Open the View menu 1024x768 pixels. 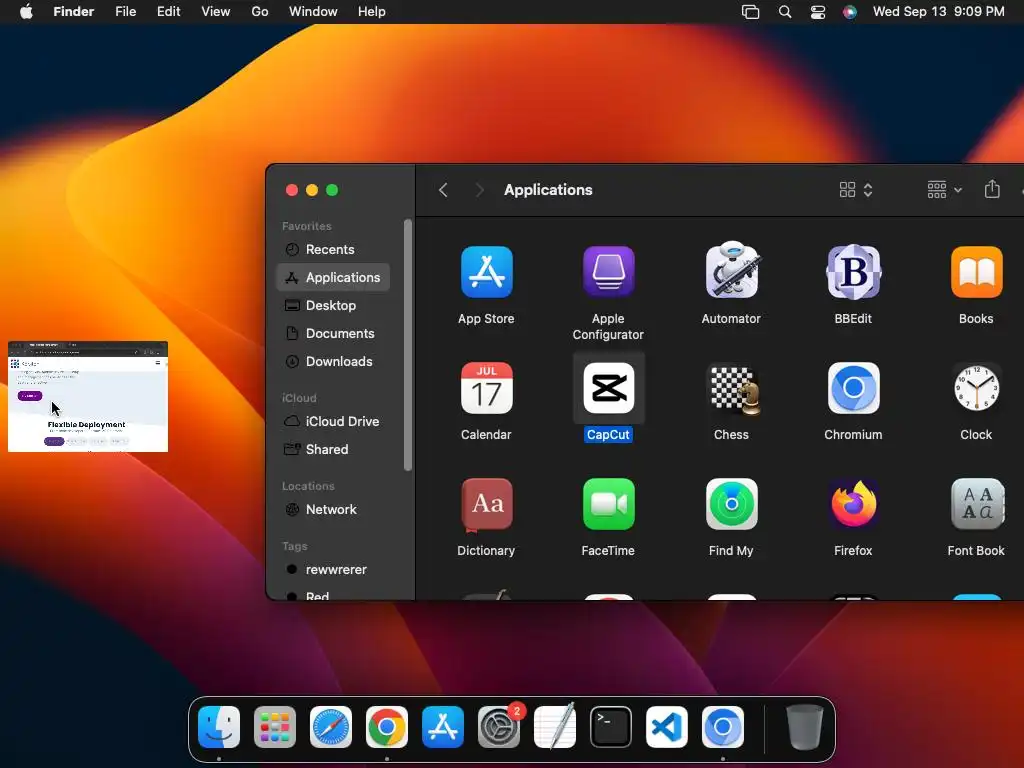click(216, 12)
